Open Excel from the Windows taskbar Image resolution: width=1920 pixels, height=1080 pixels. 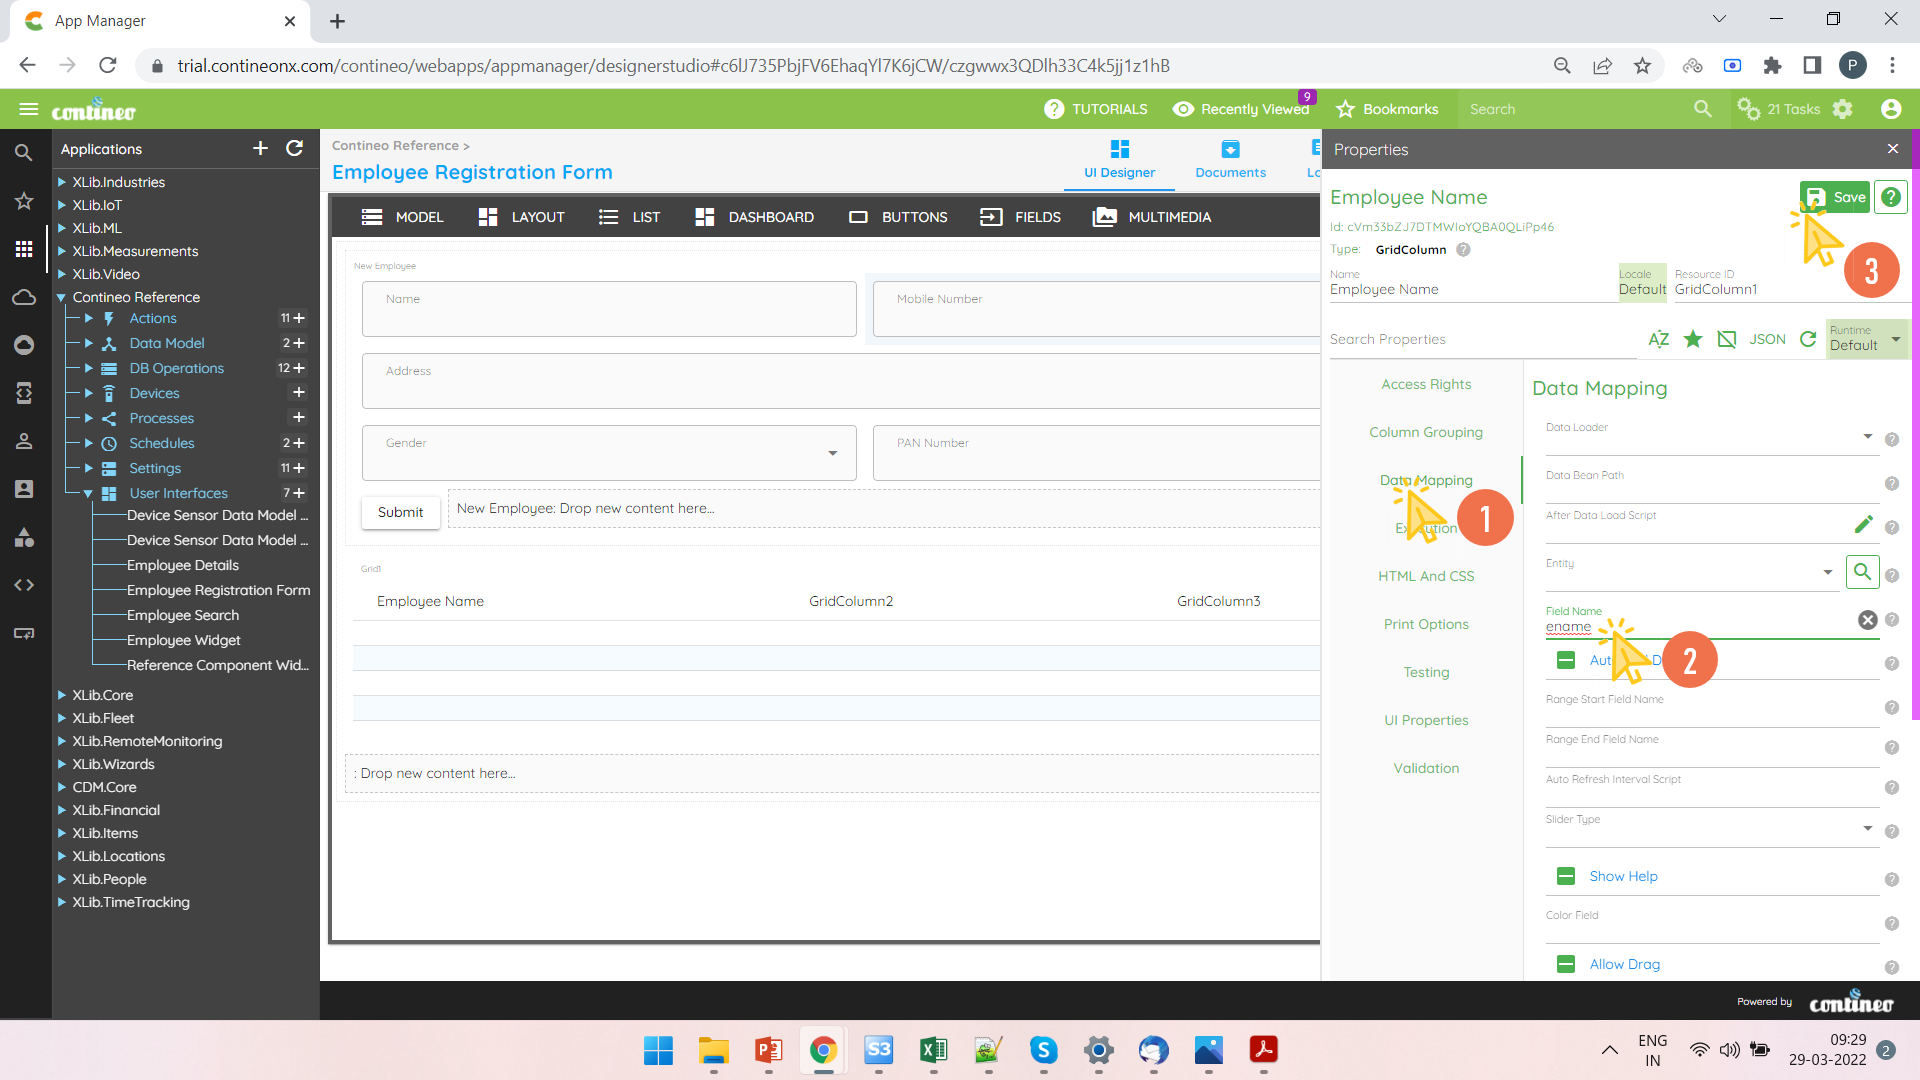[933, 1050]
